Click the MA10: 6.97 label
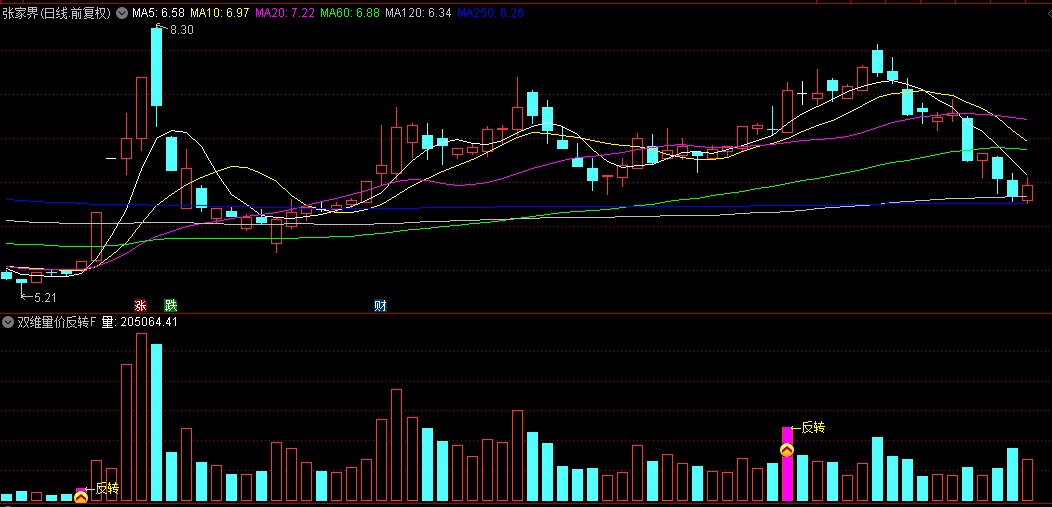Viewport: 1052px width, 507px height. pos(220,13)
